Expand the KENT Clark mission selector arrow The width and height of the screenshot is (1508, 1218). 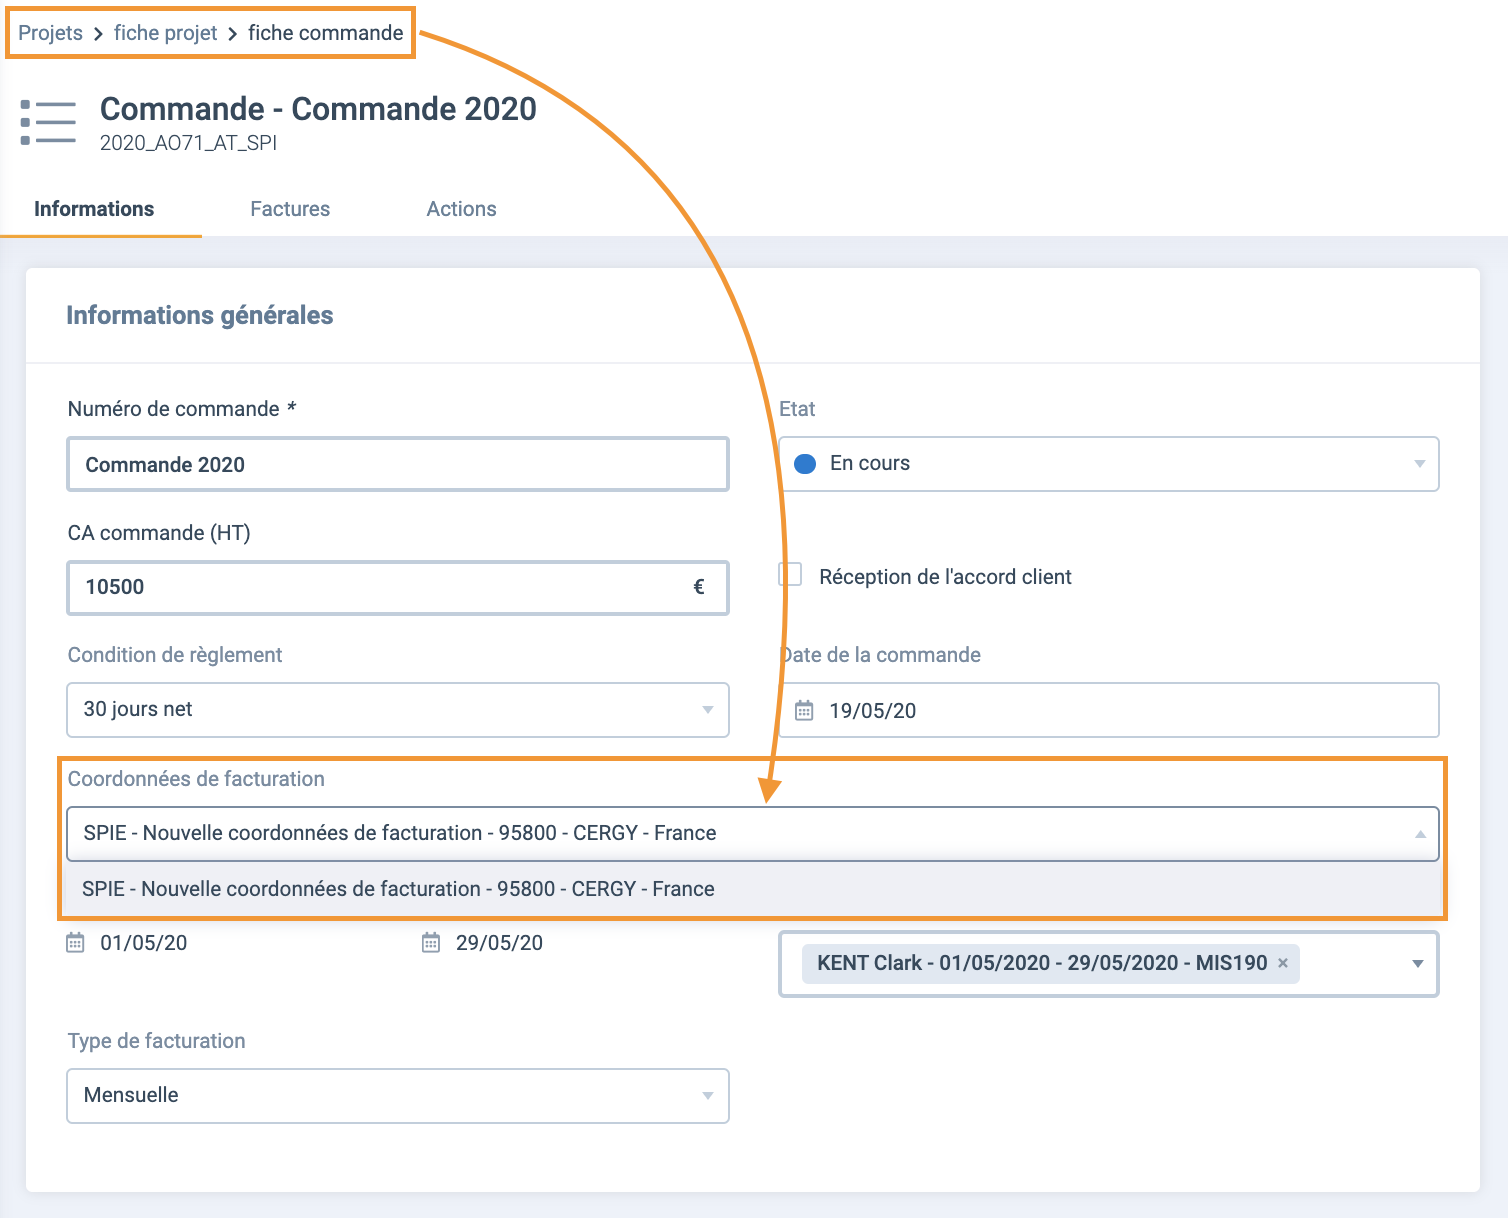tap(1417, 964)
